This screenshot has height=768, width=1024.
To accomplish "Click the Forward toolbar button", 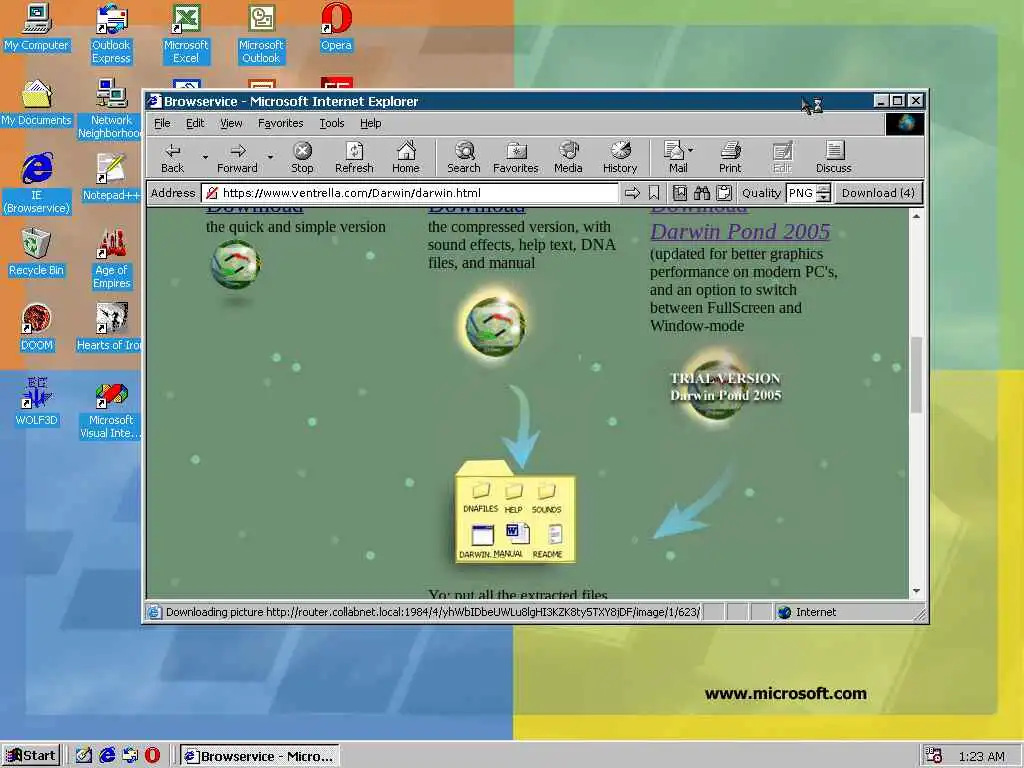I will 237,157.
